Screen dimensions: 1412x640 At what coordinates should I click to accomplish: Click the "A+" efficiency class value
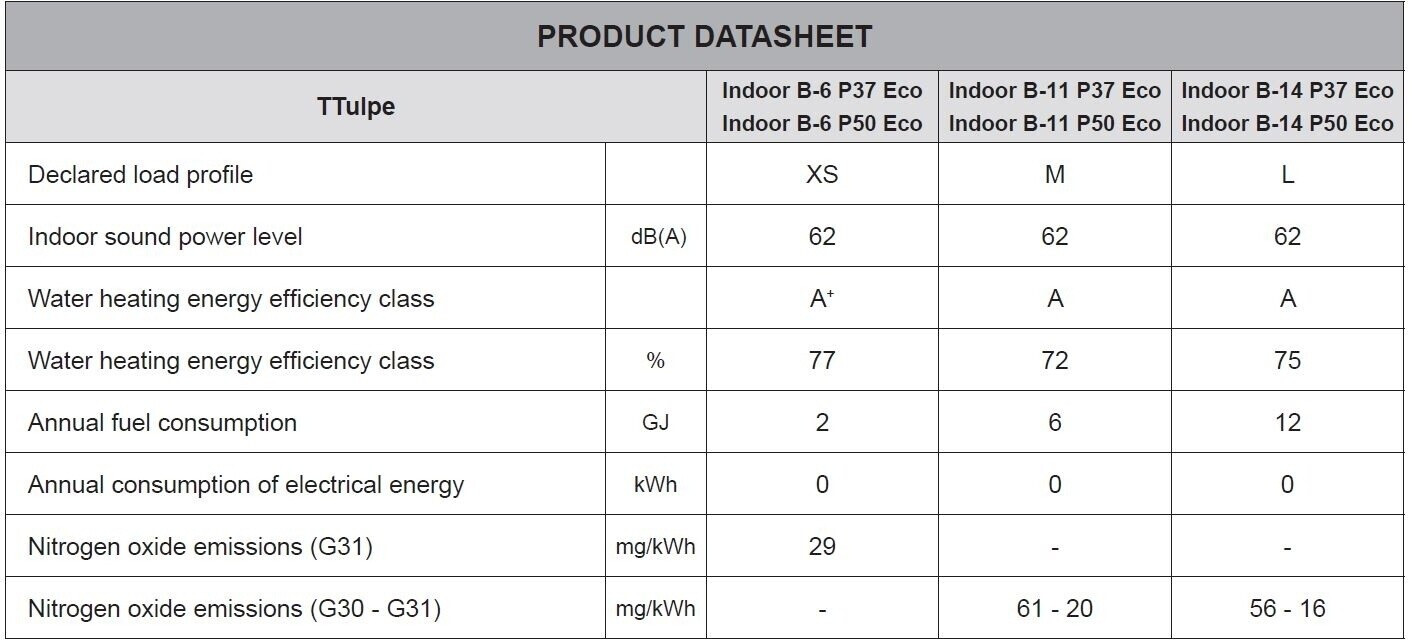tap(822, 299)
